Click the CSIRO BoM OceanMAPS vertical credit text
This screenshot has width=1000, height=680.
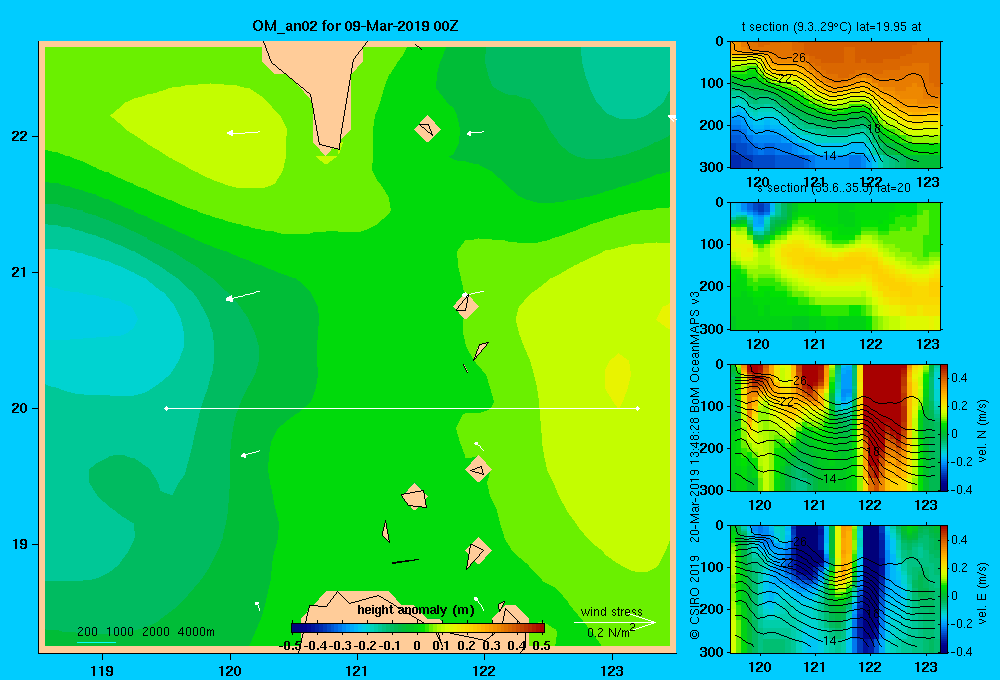click(x=695, y=464)
